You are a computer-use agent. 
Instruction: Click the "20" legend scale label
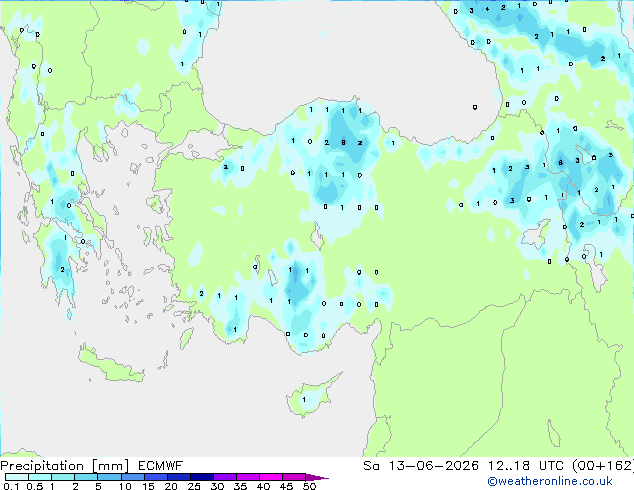click(171, 486)
